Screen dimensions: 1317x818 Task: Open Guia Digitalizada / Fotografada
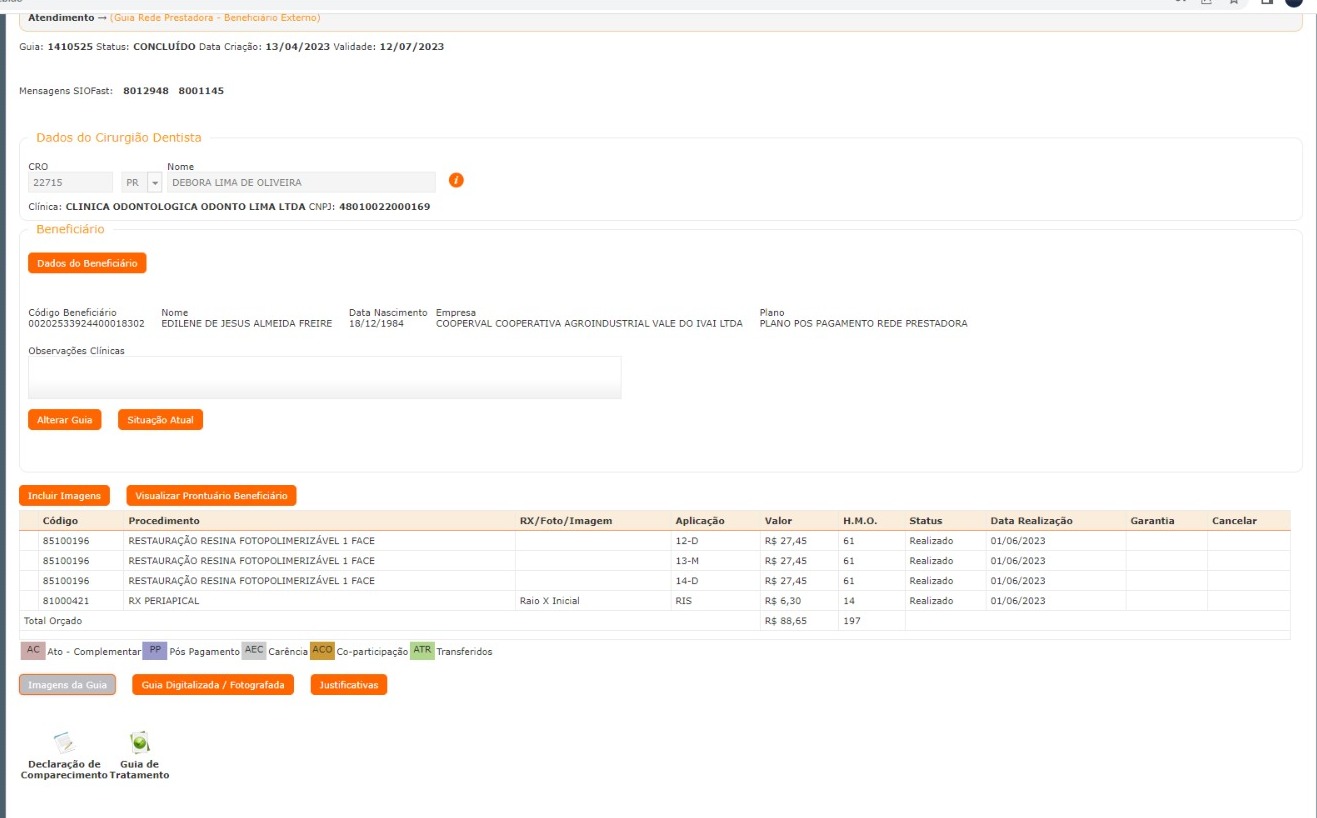[213, 685]
